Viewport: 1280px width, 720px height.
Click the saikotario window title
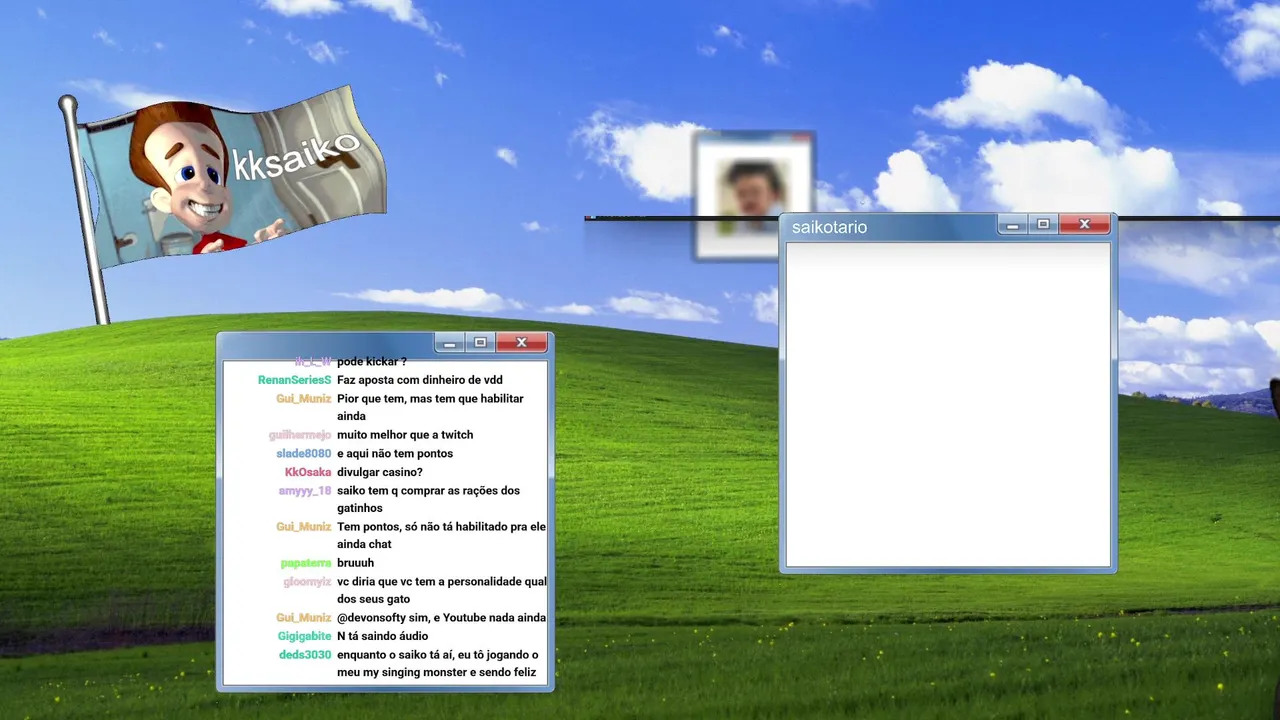click(x=829, y=227)
